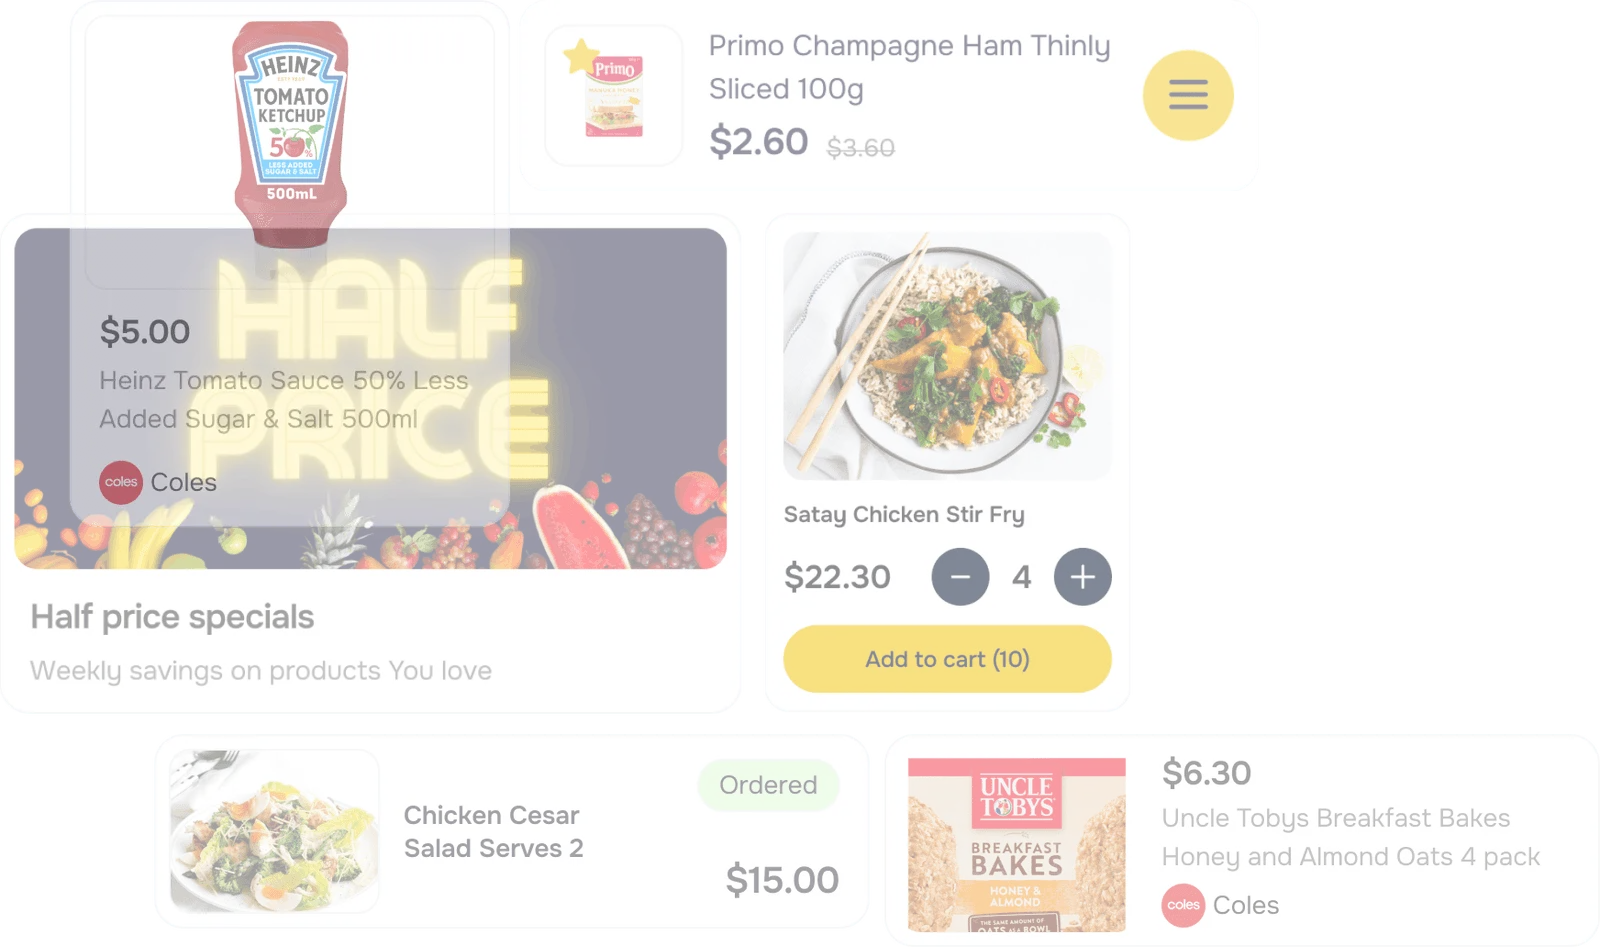Image resolution: width=1600 pixels, height=947 pixels.
Task: Open the Chicken Cesar Salad image
Action: pyautogui.click(x=274, y=831)
